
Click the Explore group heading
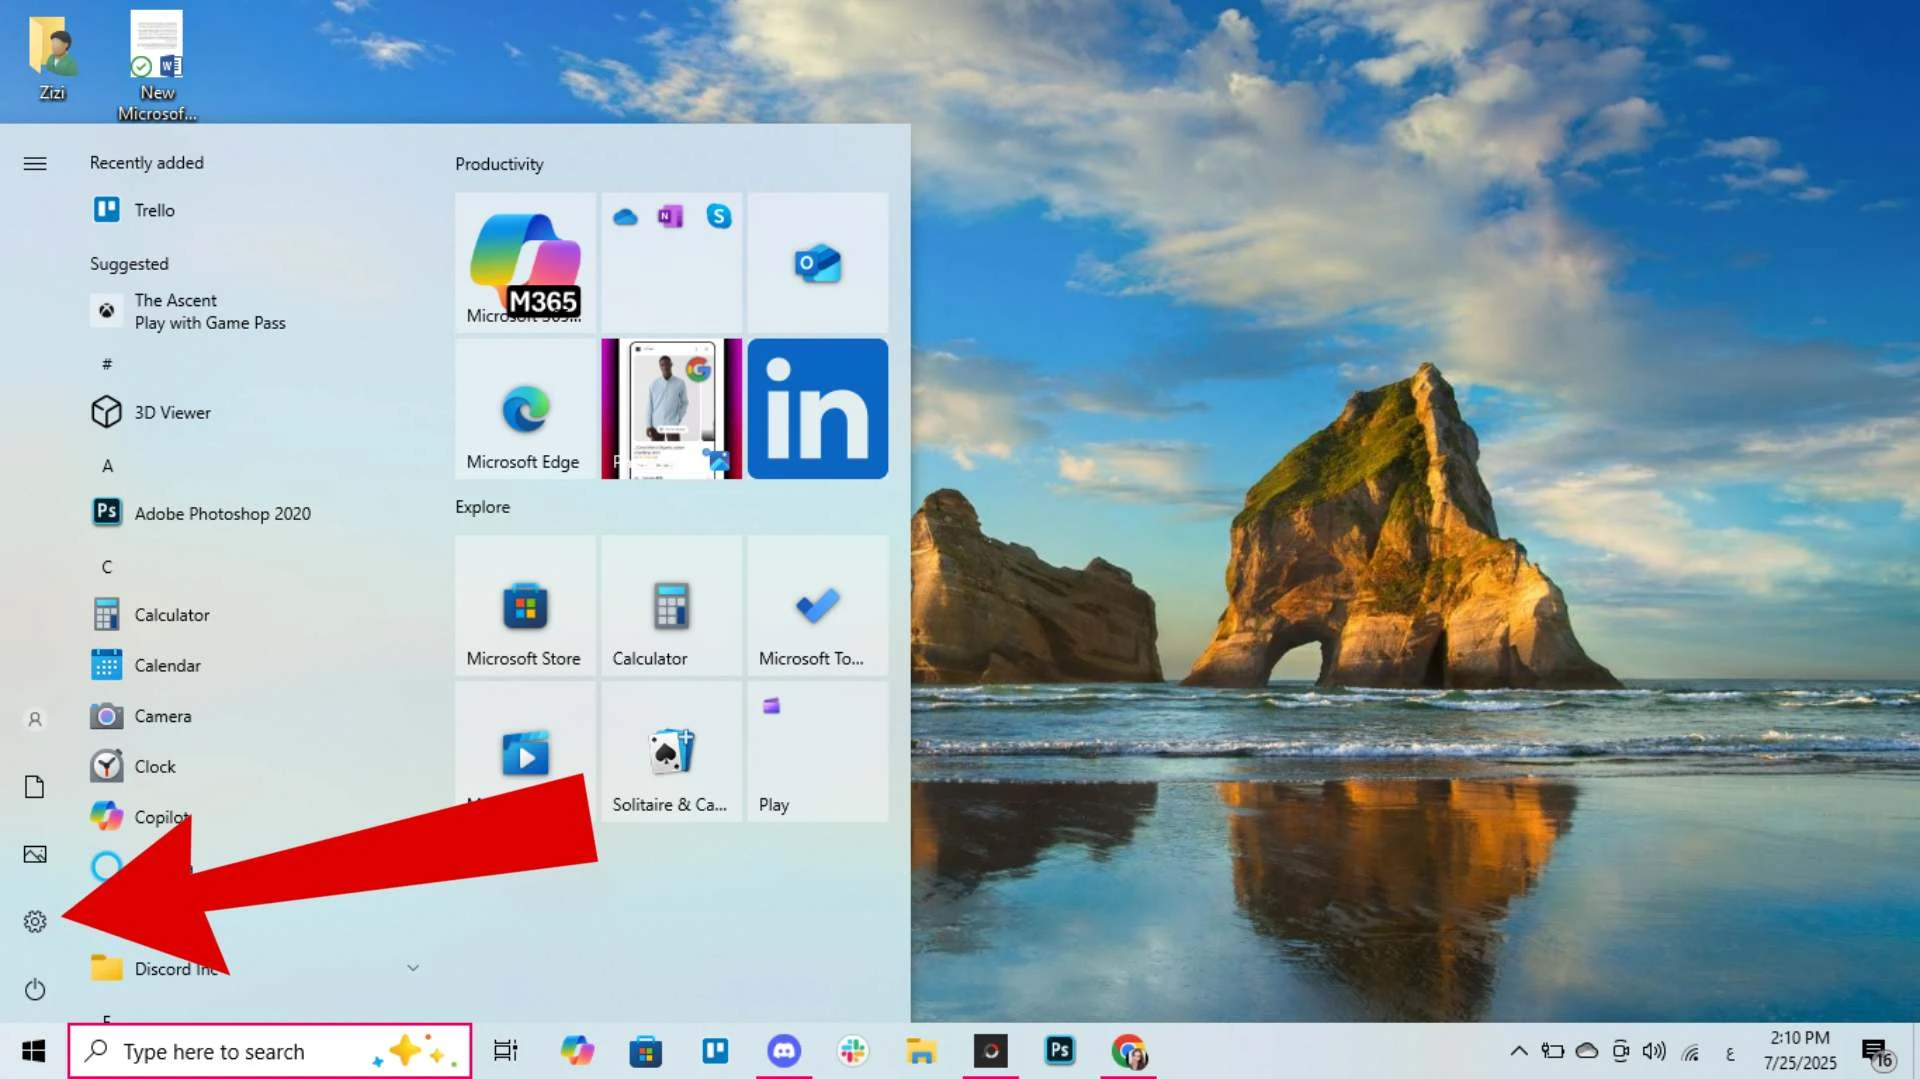(483, 507)
